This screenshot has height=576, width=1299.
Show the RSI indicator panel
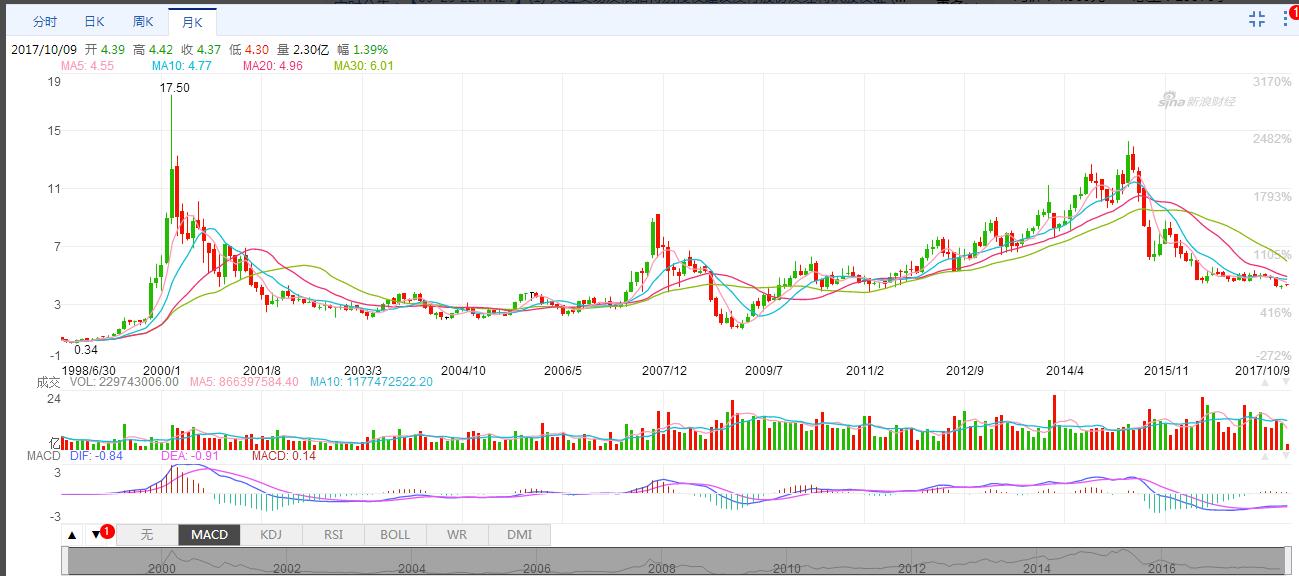pyautogui.click(x=333, y=535)
